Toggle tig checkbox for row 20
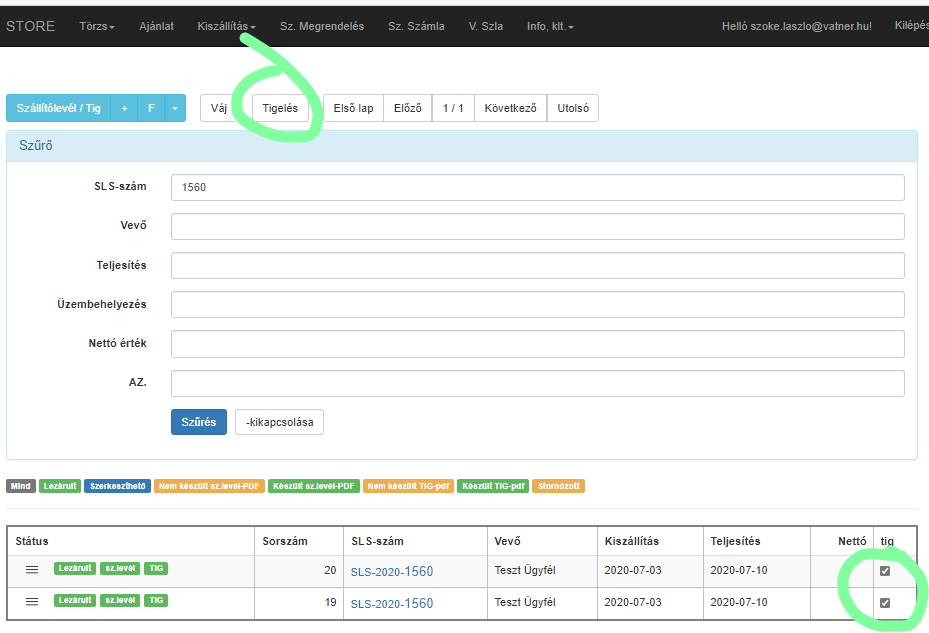The height and width of the screenshot is (633, 929). [885, 571]
